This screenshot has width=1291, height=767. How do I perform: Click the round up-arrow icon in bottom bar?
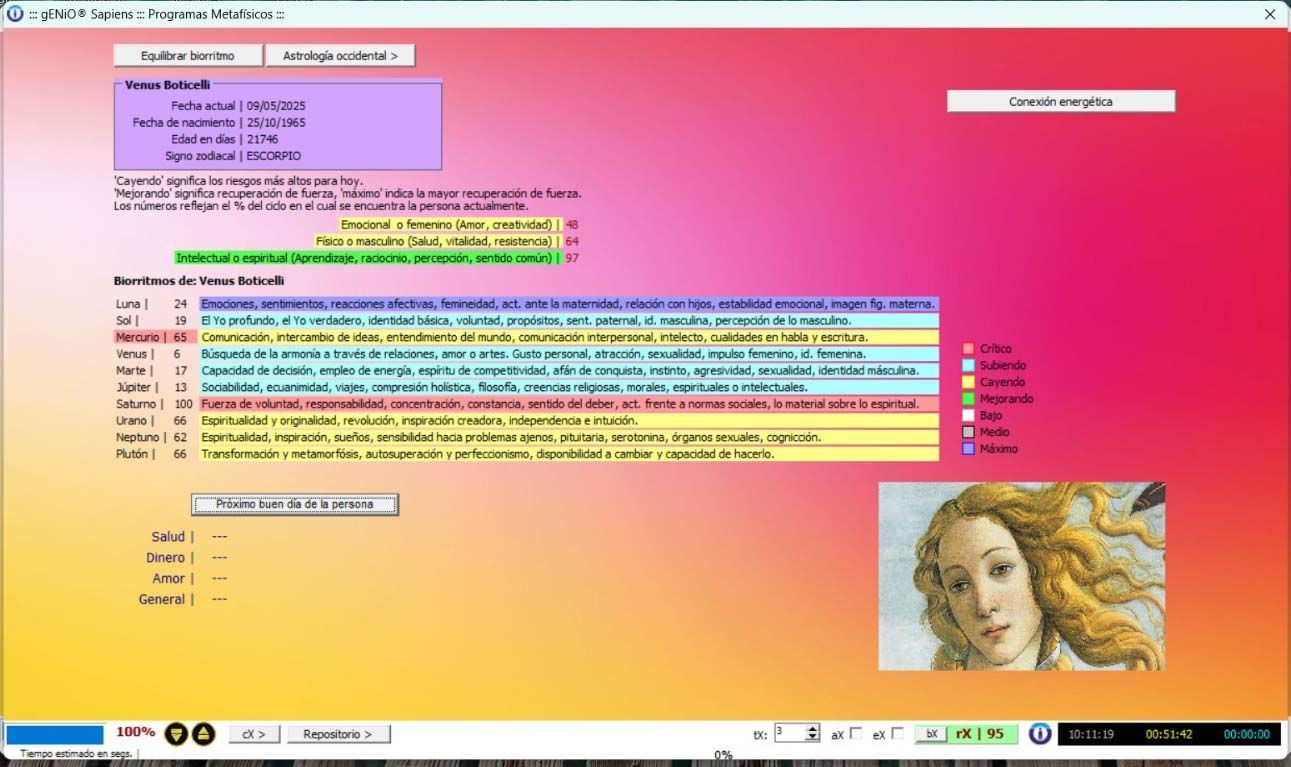(203, 734)
